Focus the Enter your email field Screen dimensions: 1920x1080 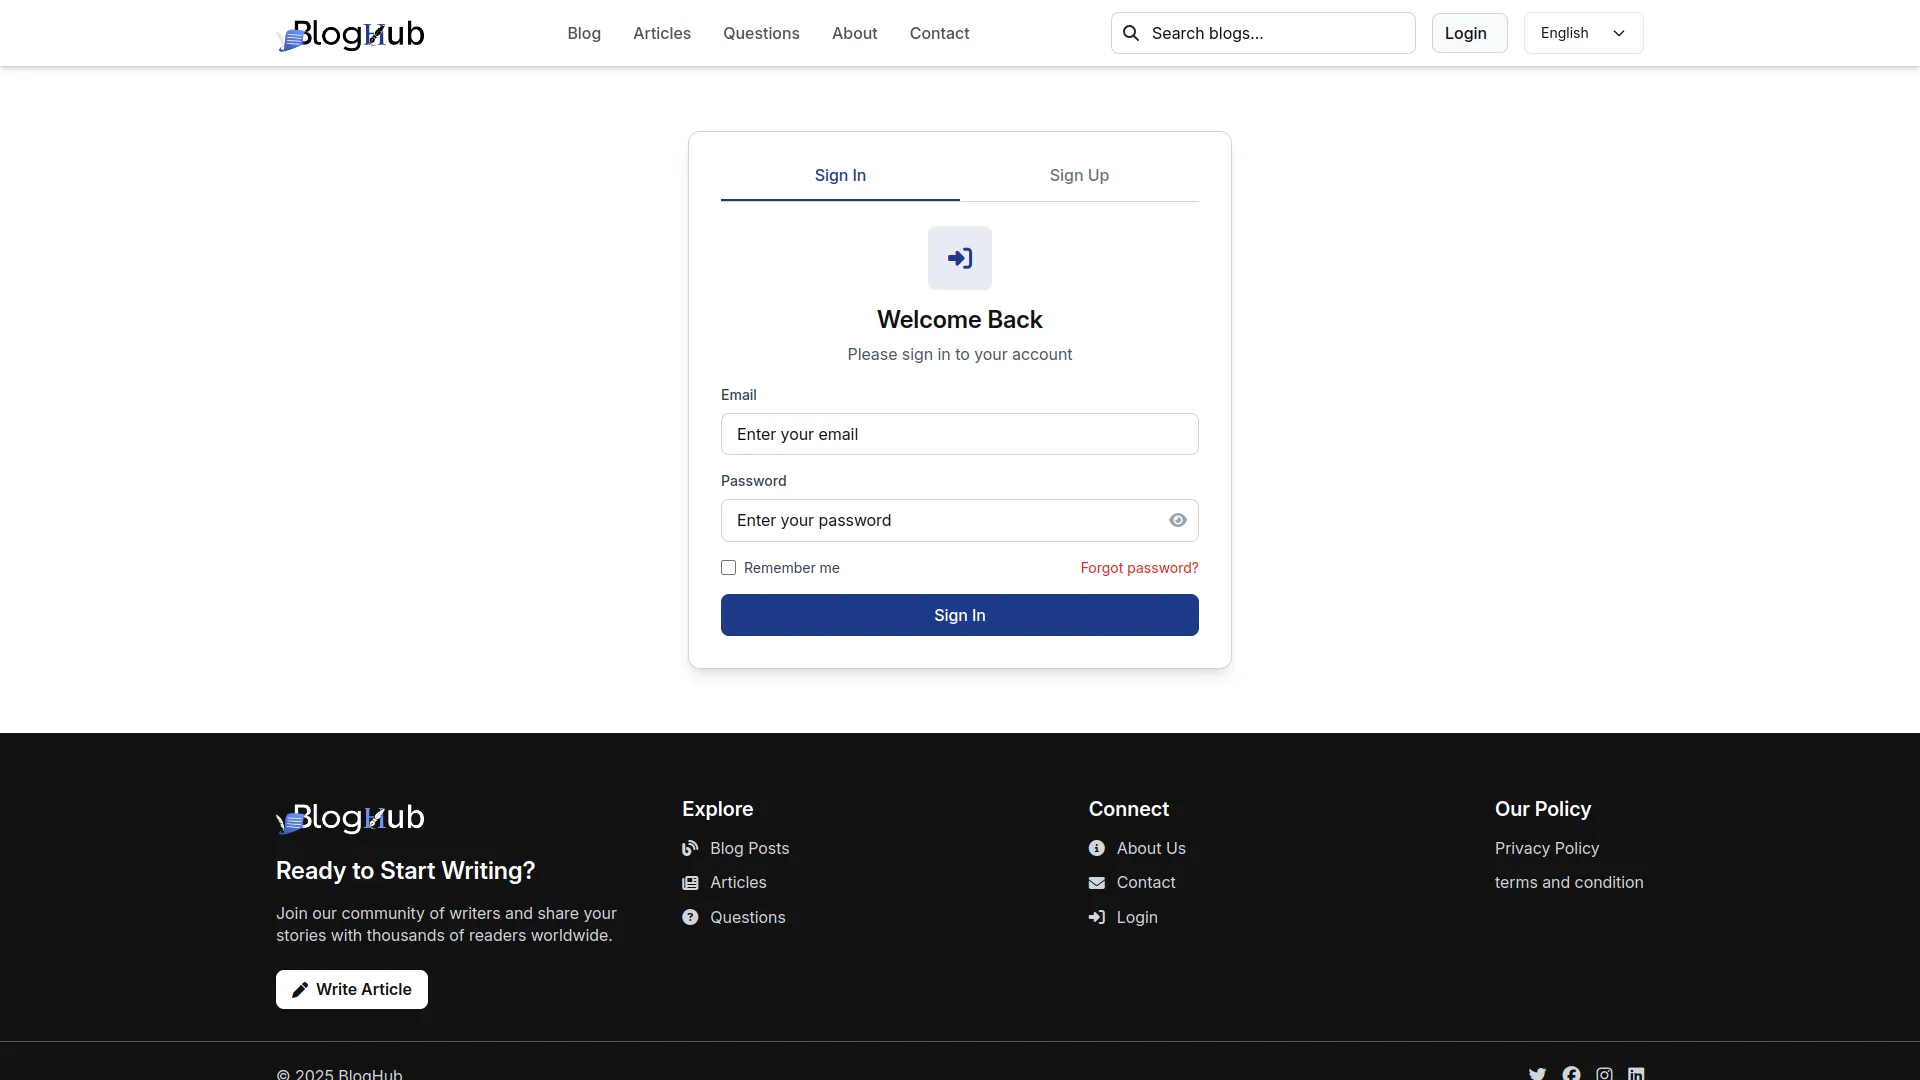click(x=959, y=434)
